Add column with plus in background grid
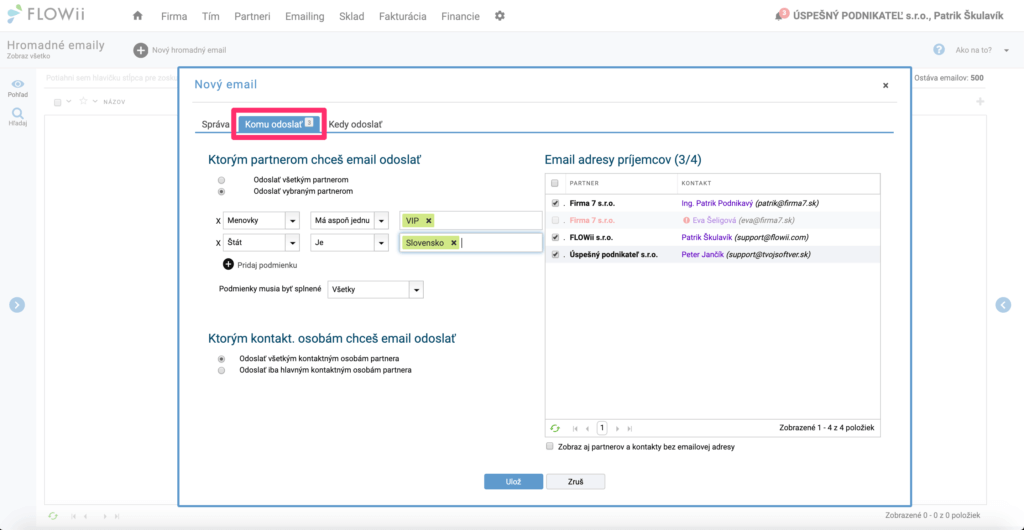Viewport: 1024px width, 530px height. 980,102
